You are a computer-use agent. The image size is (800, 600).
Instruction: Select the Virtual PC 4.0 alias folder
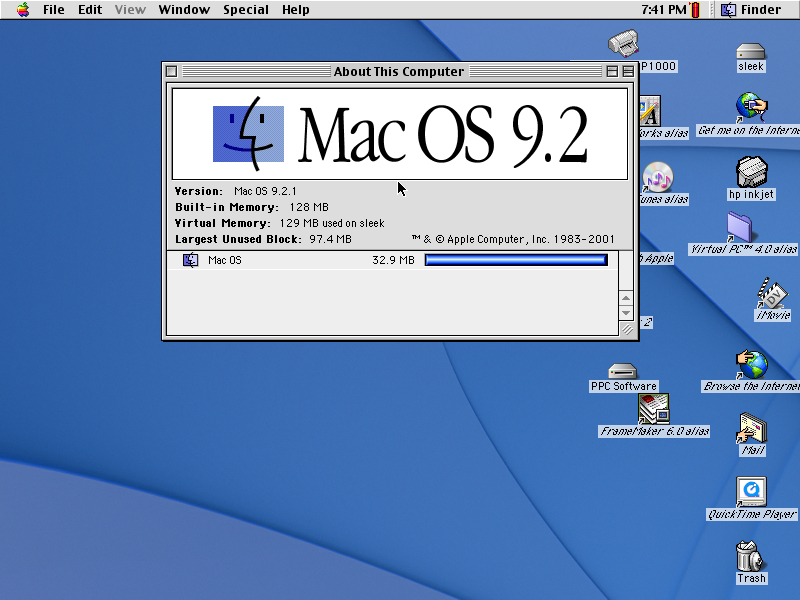coord(740,227)
